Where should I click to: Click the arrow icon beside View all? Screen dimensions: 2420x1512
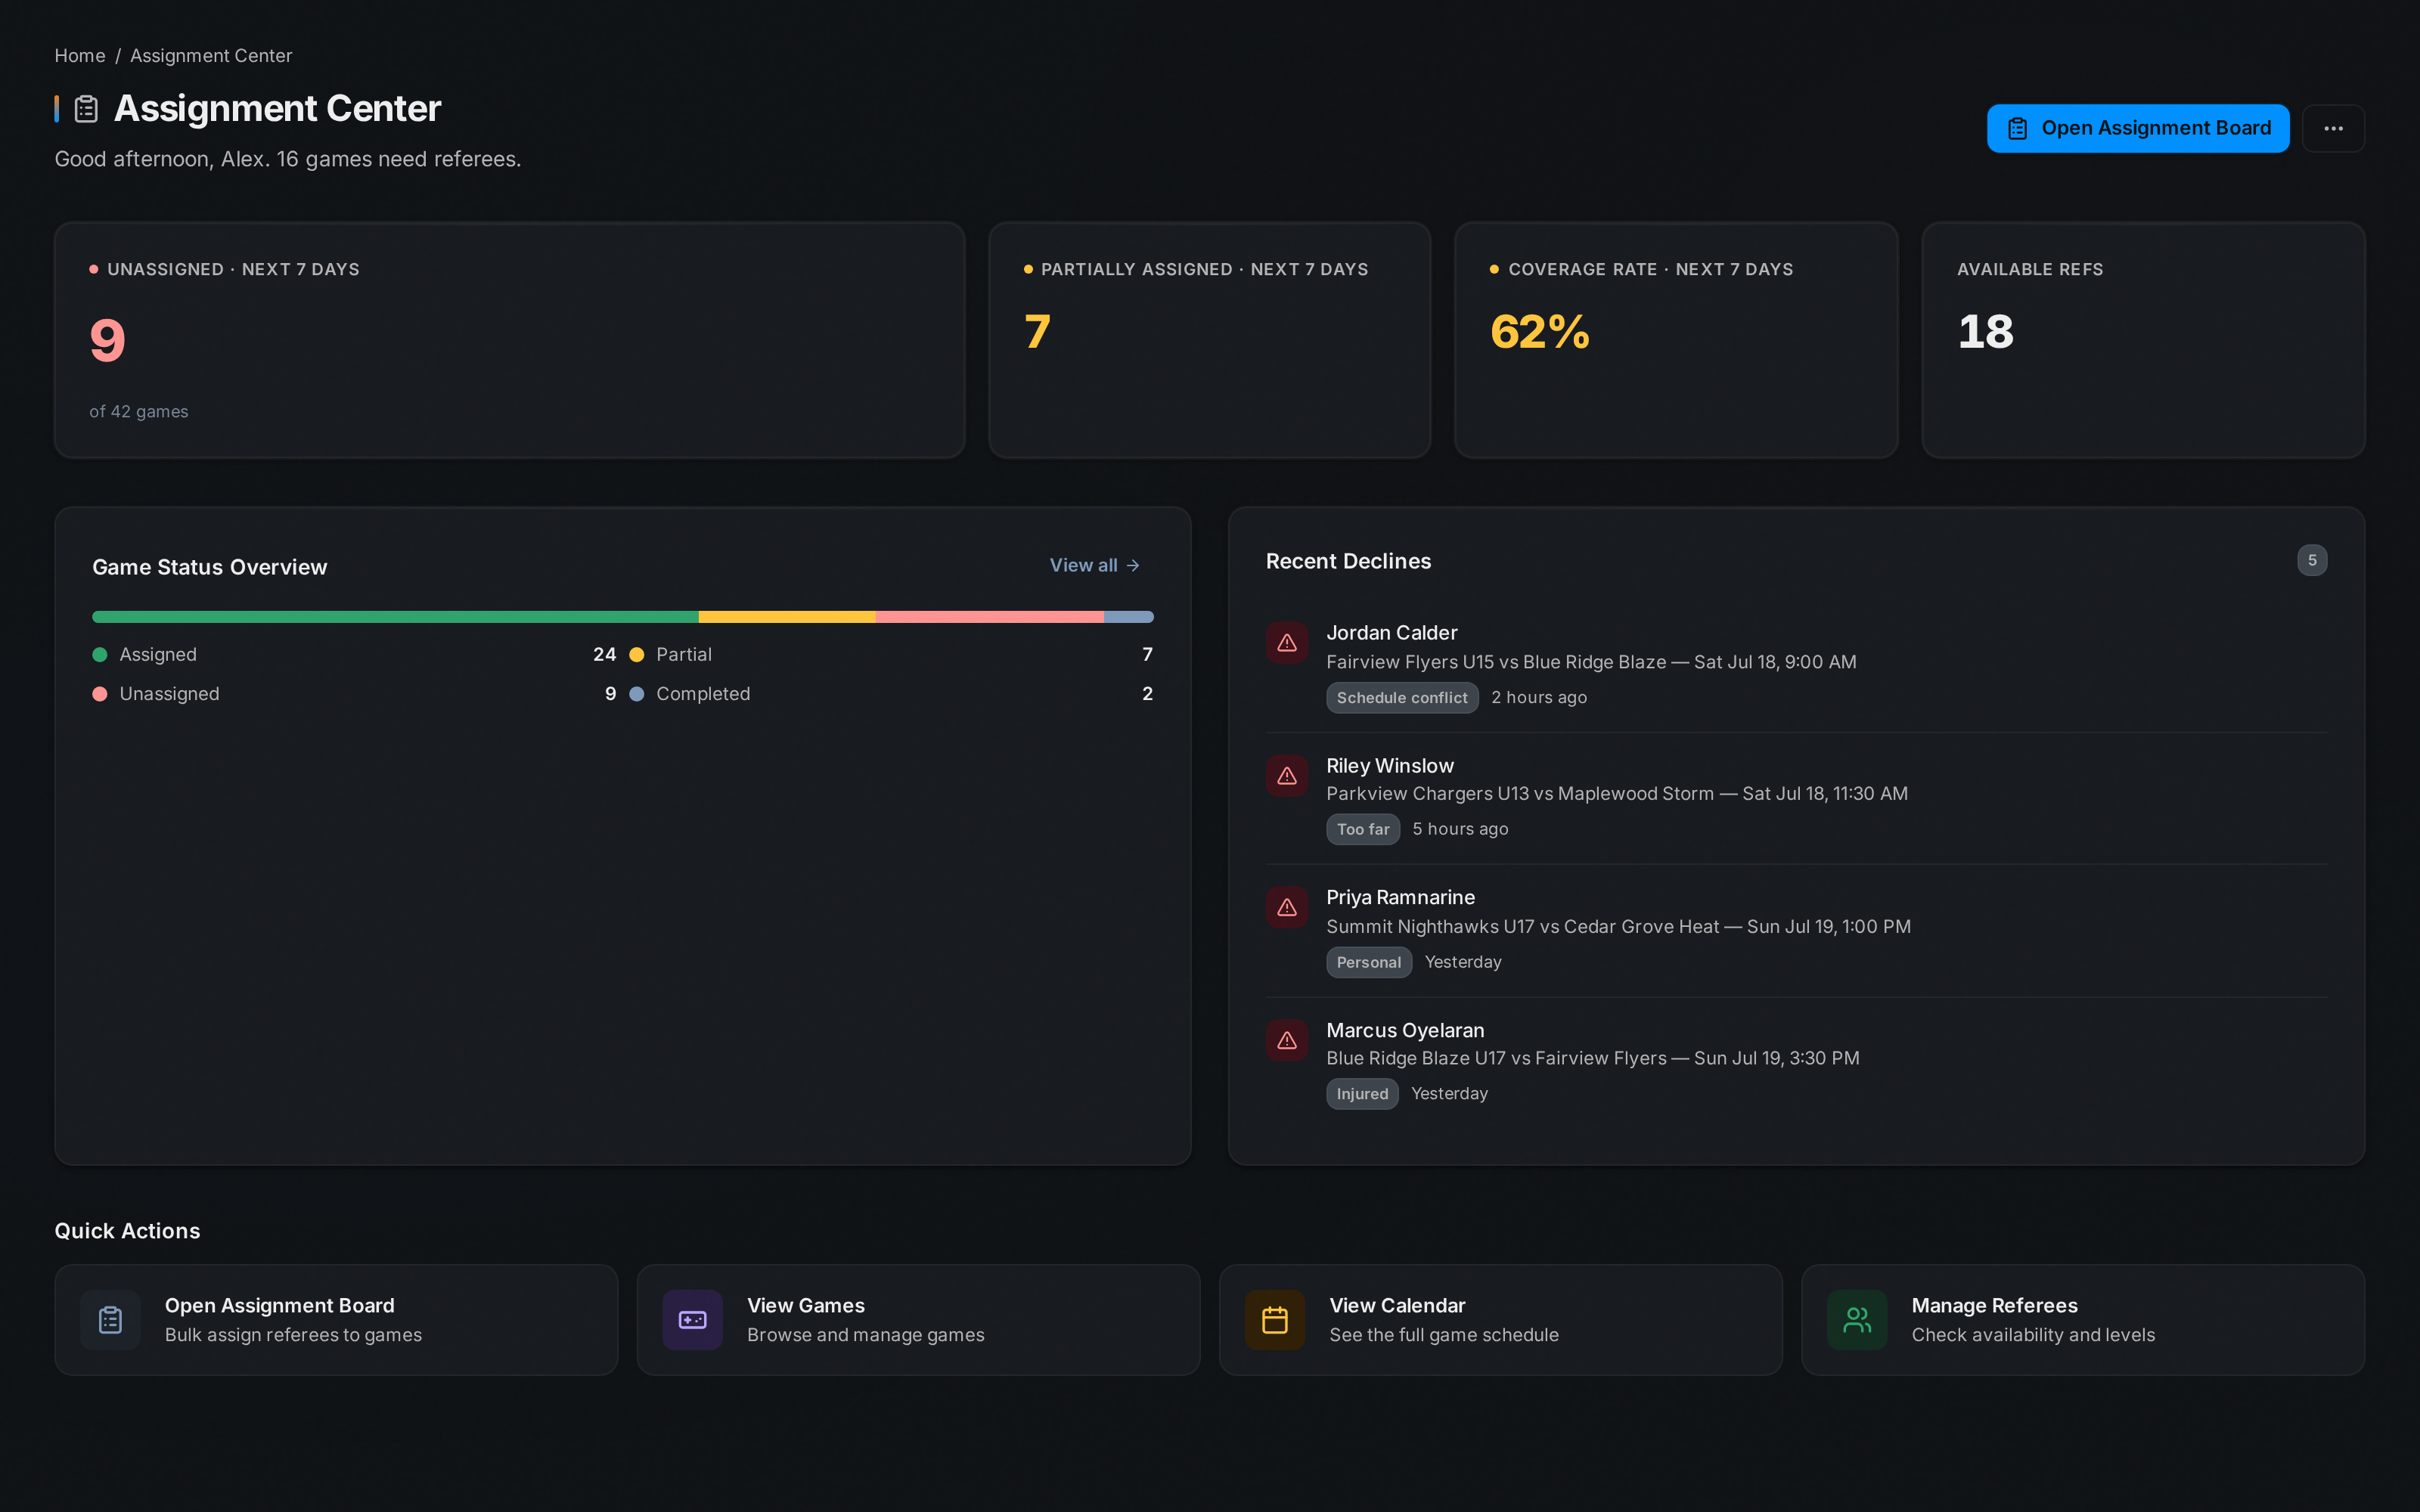(x=1133, y=566)
